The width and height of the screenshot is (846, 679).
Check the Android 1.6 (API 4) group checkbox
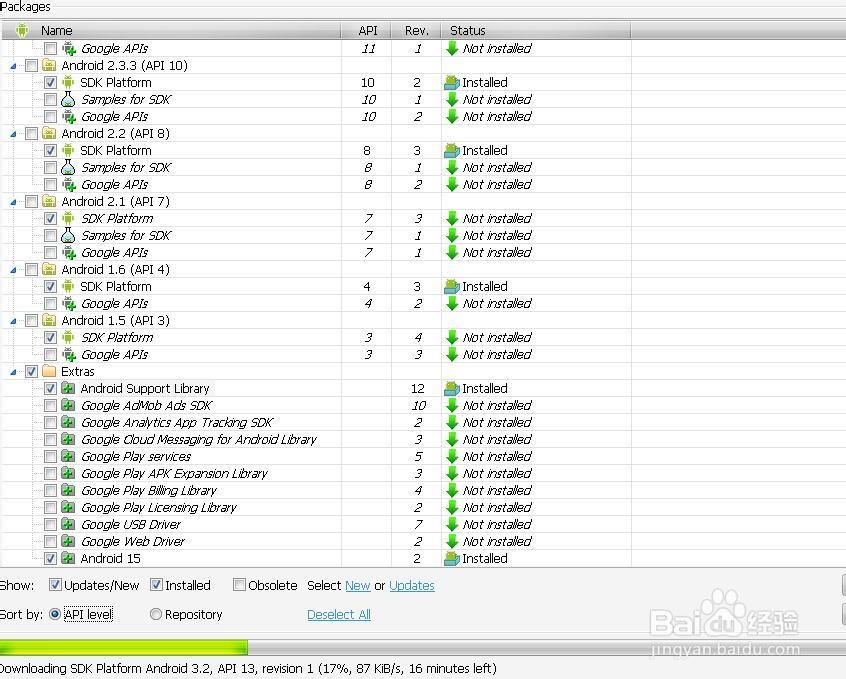[x=32, y=269]
